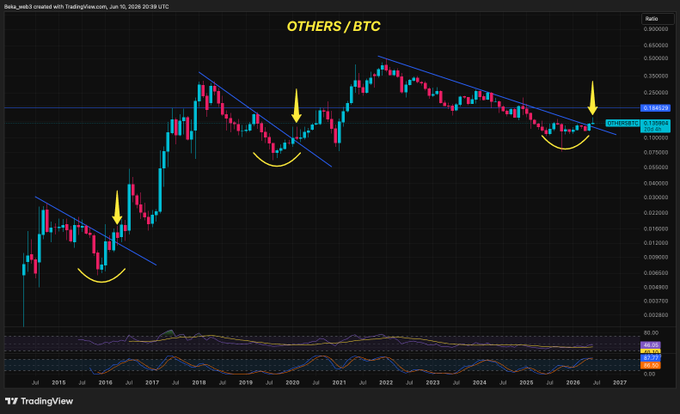Click the 2022 time axis label

click(x=386, y=382)
